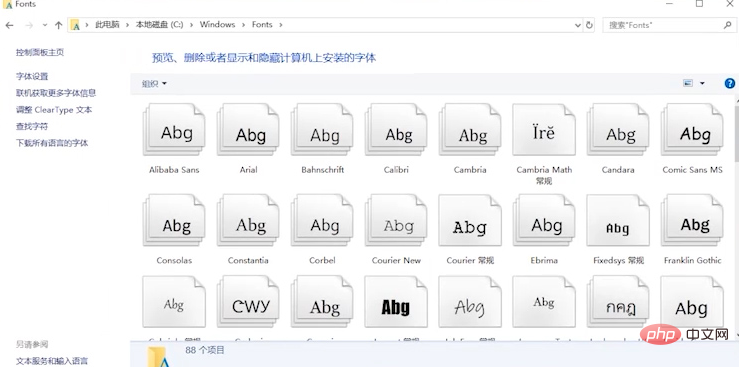Open recent locations dropdown arrow

click(x=45, y=25)
